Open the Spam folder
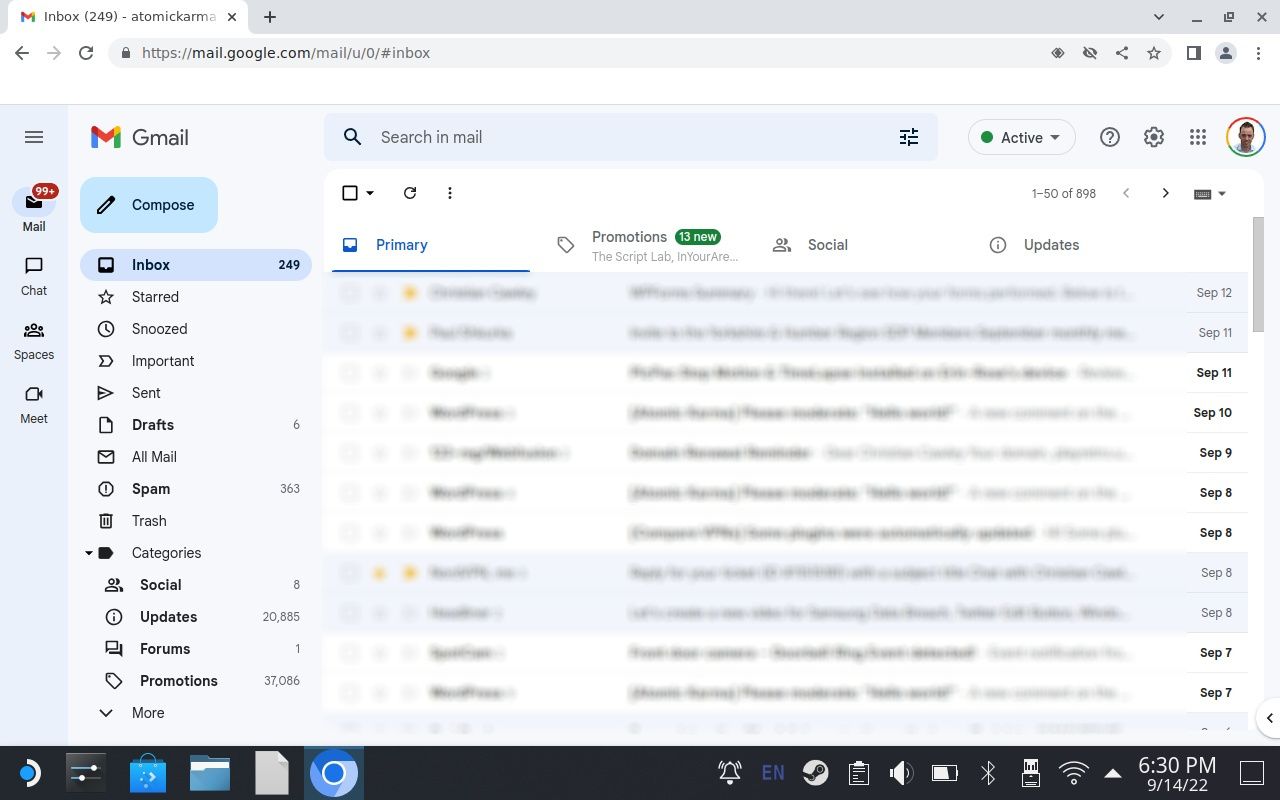 (x=150, y=488)
